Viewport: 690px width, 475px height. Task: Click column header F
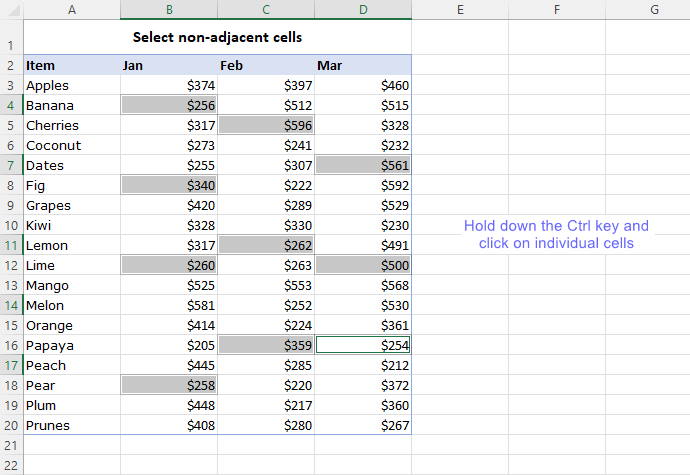click(x=556, y=9)
